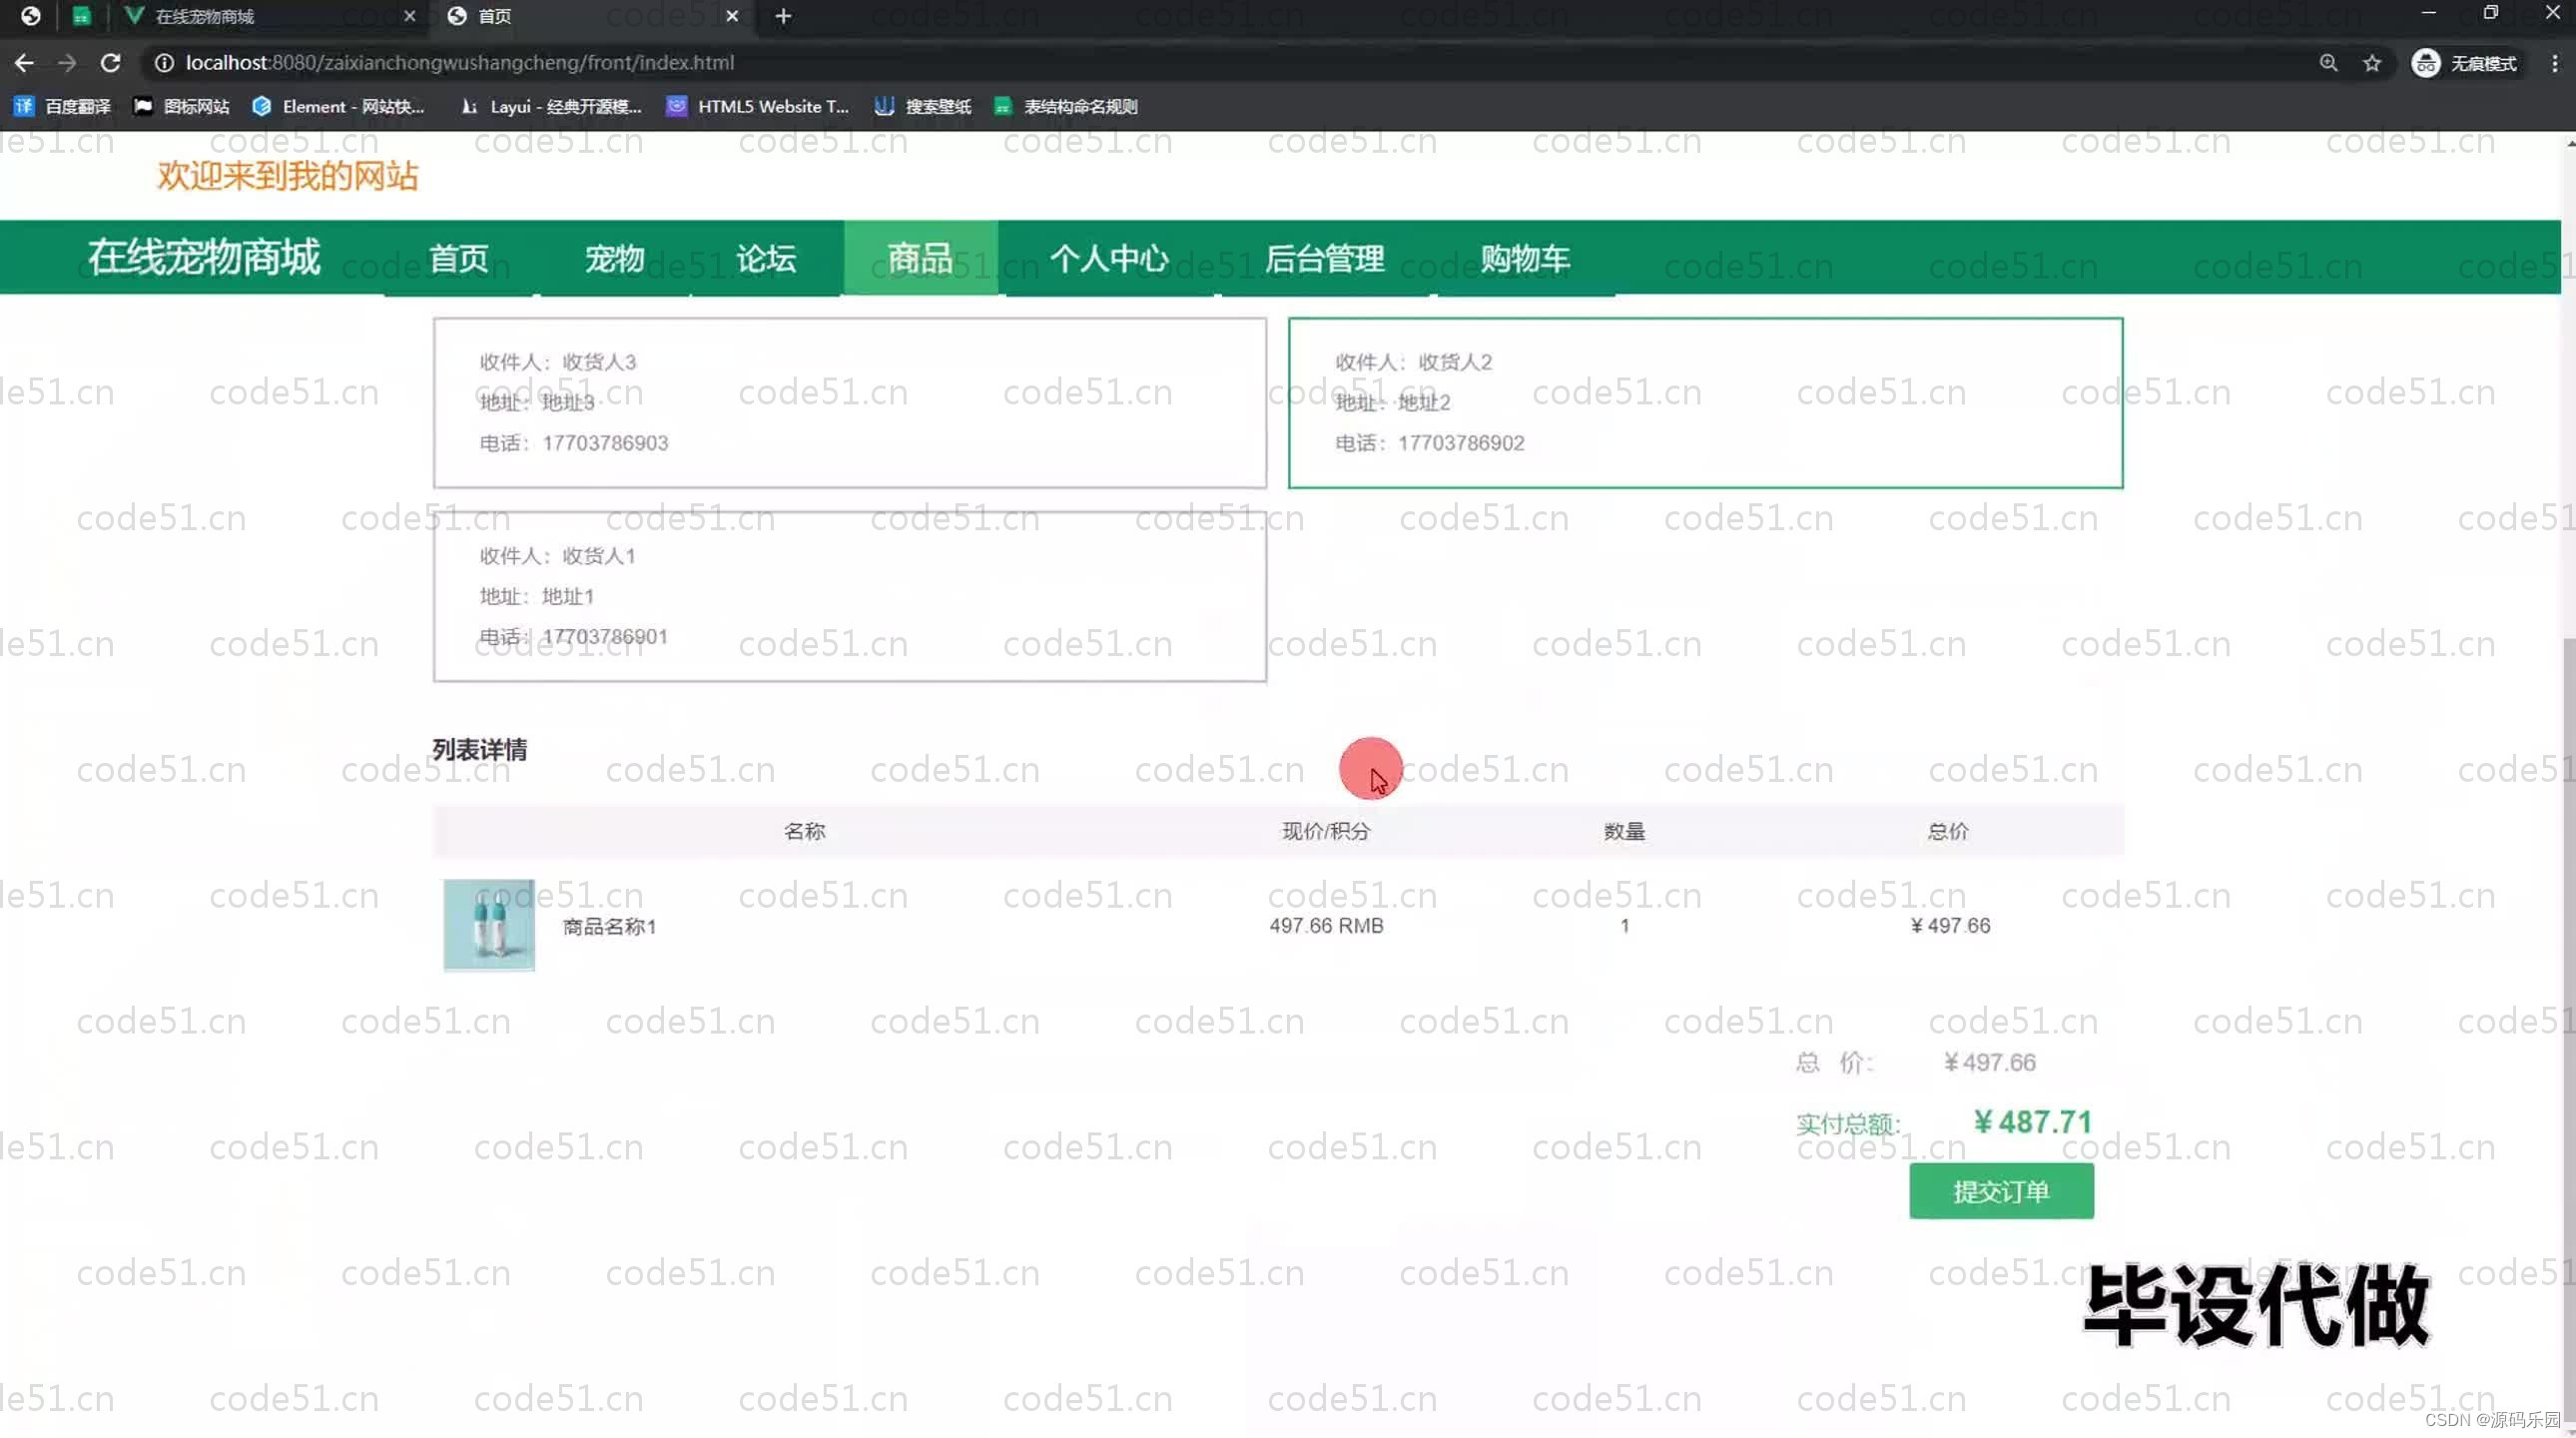Click the phone number 17703786903

coord(605,443)
